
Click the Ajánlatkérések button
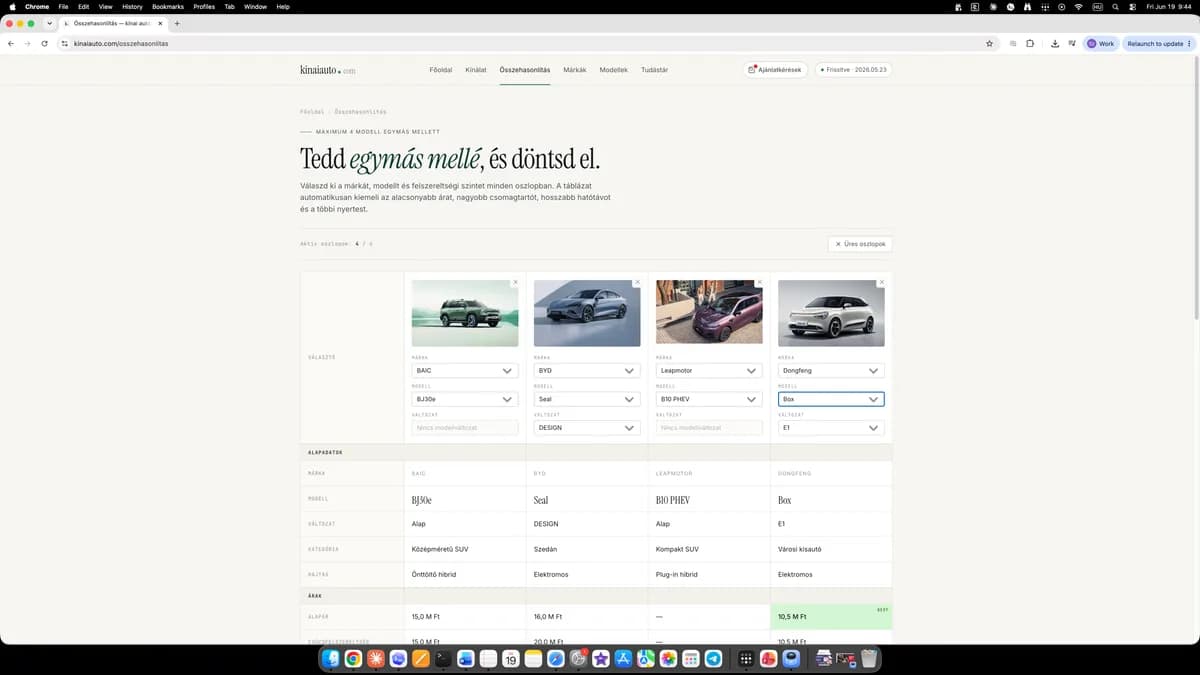(775, 70)
